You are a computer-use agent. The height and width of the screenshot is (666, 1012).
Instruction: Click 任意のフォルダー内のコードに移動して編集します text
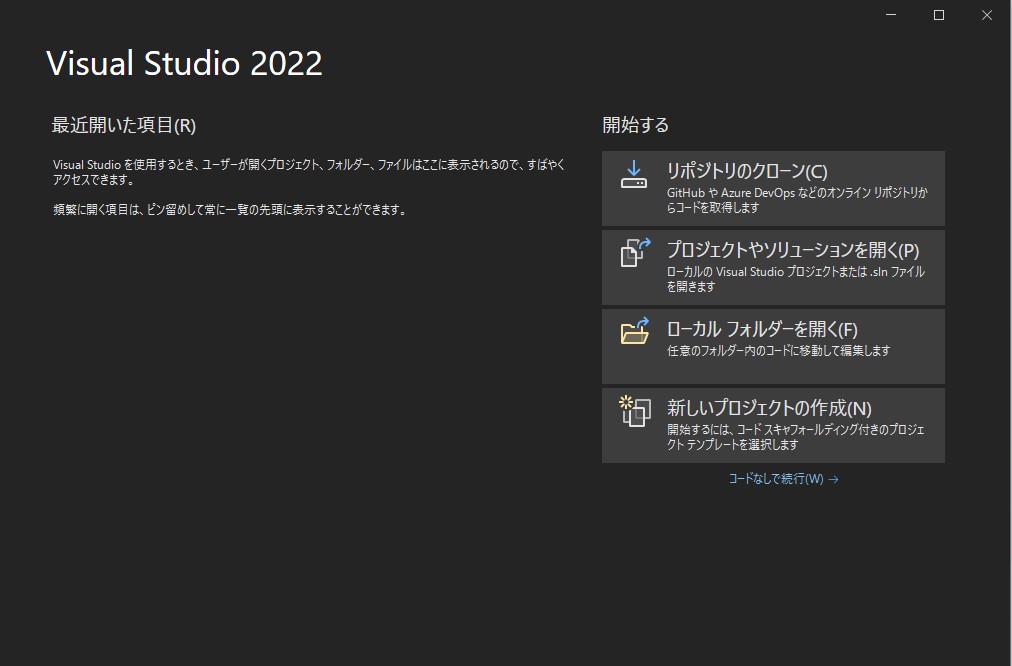click(778, 350)
